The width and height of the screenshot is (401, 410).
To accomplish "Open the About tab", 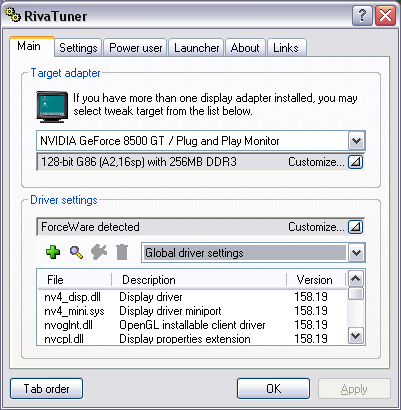I will 245,48.
